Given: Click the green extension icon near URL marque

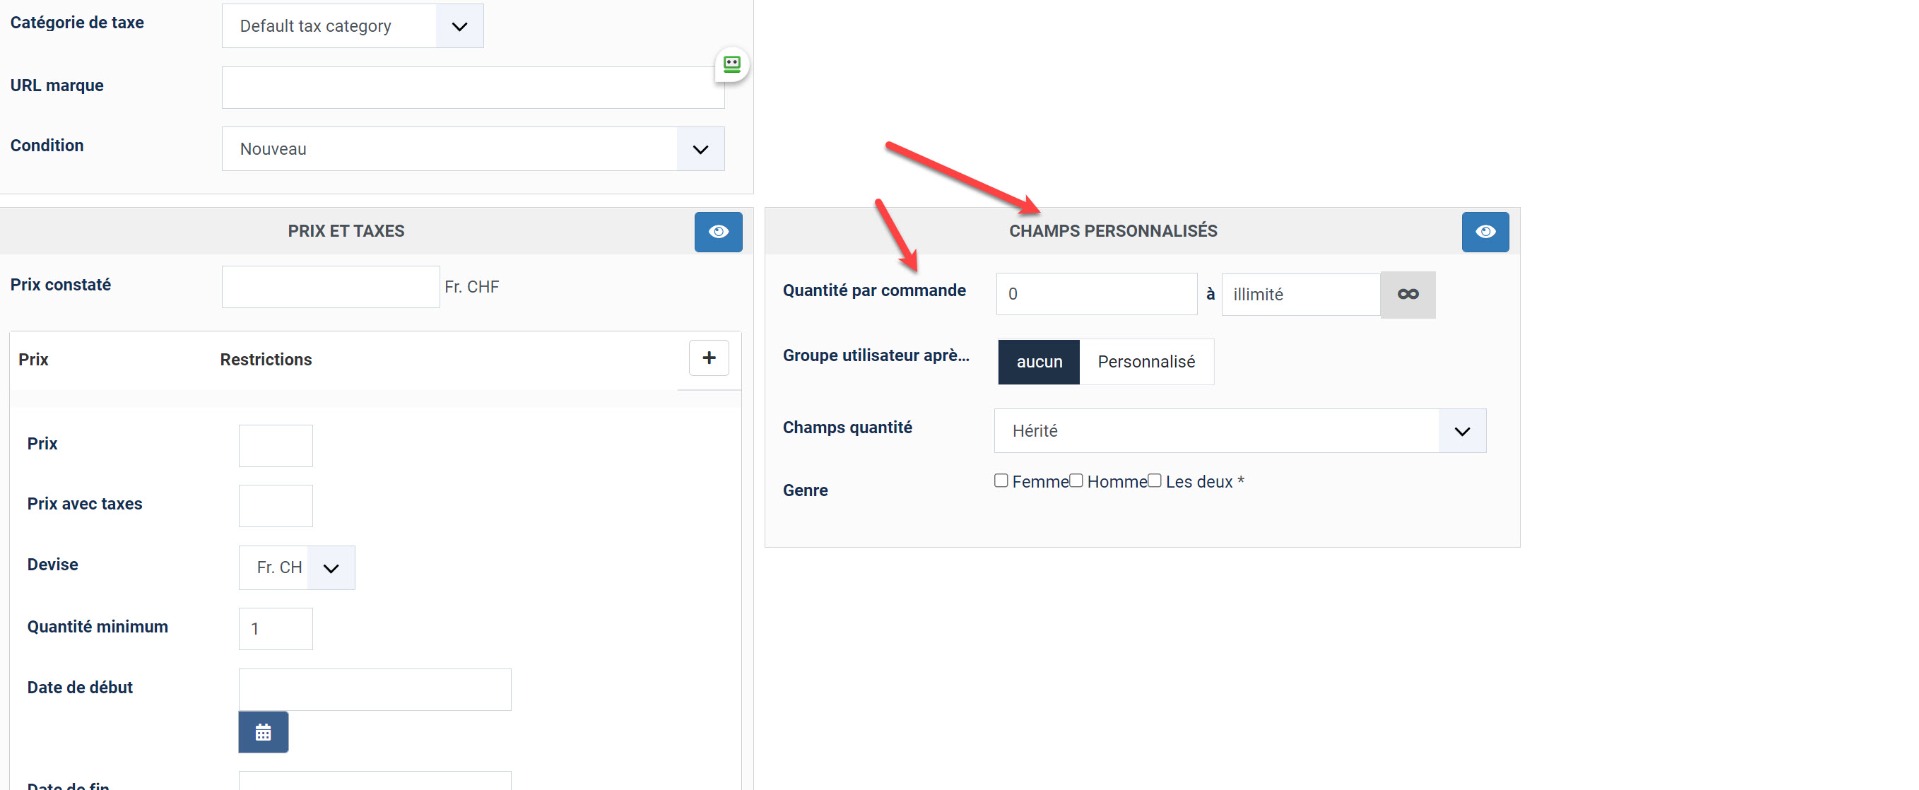Looking at the screenshot, I should pos(732,65).
